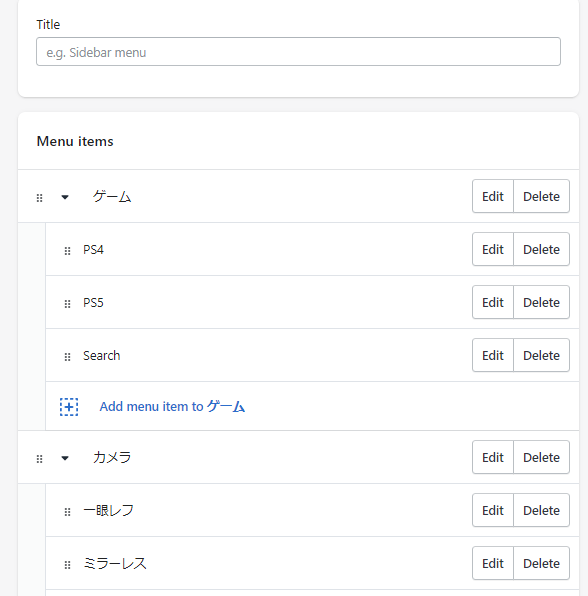This screenshot has width=588, height=596.
Task: Delete the Search menu item
Action: click(x=541, y=355)
